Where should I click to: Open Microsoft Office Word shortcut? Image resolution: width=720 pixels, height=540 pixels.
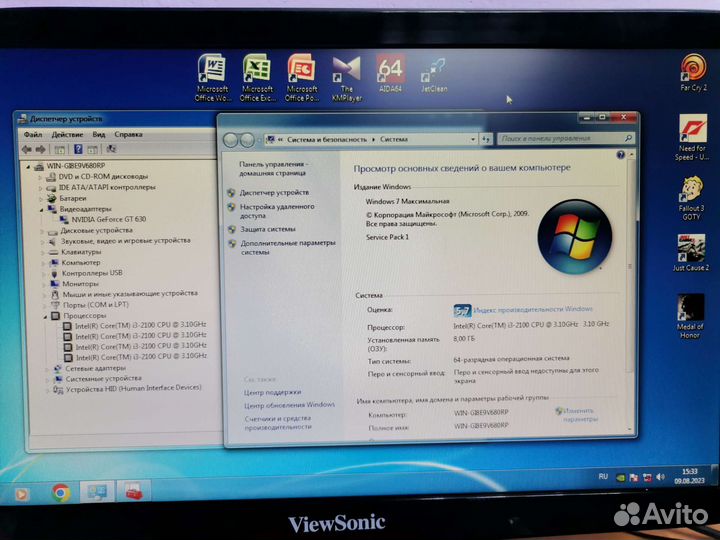coord(212,70)
